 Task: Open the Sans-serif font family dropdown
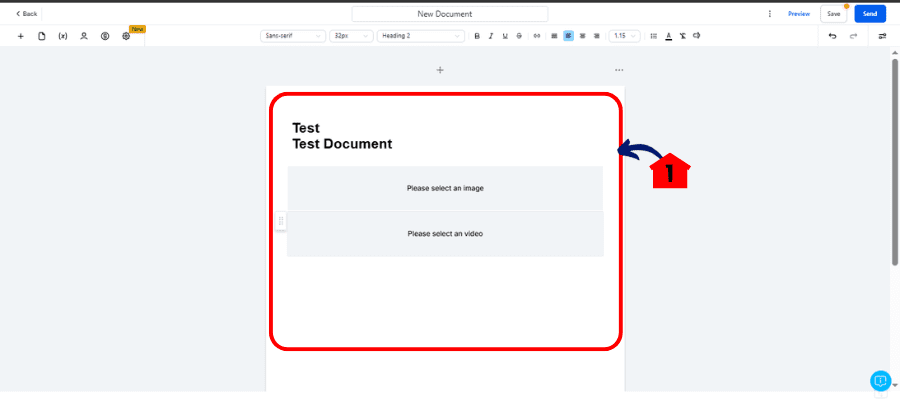pos(293,36)
